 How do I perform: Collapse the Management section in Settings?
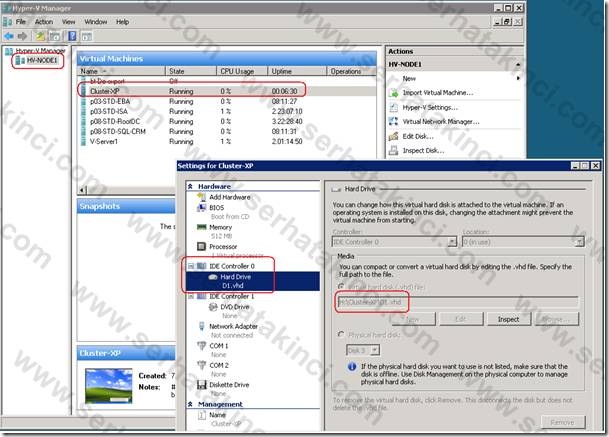[x=190, y=404]
